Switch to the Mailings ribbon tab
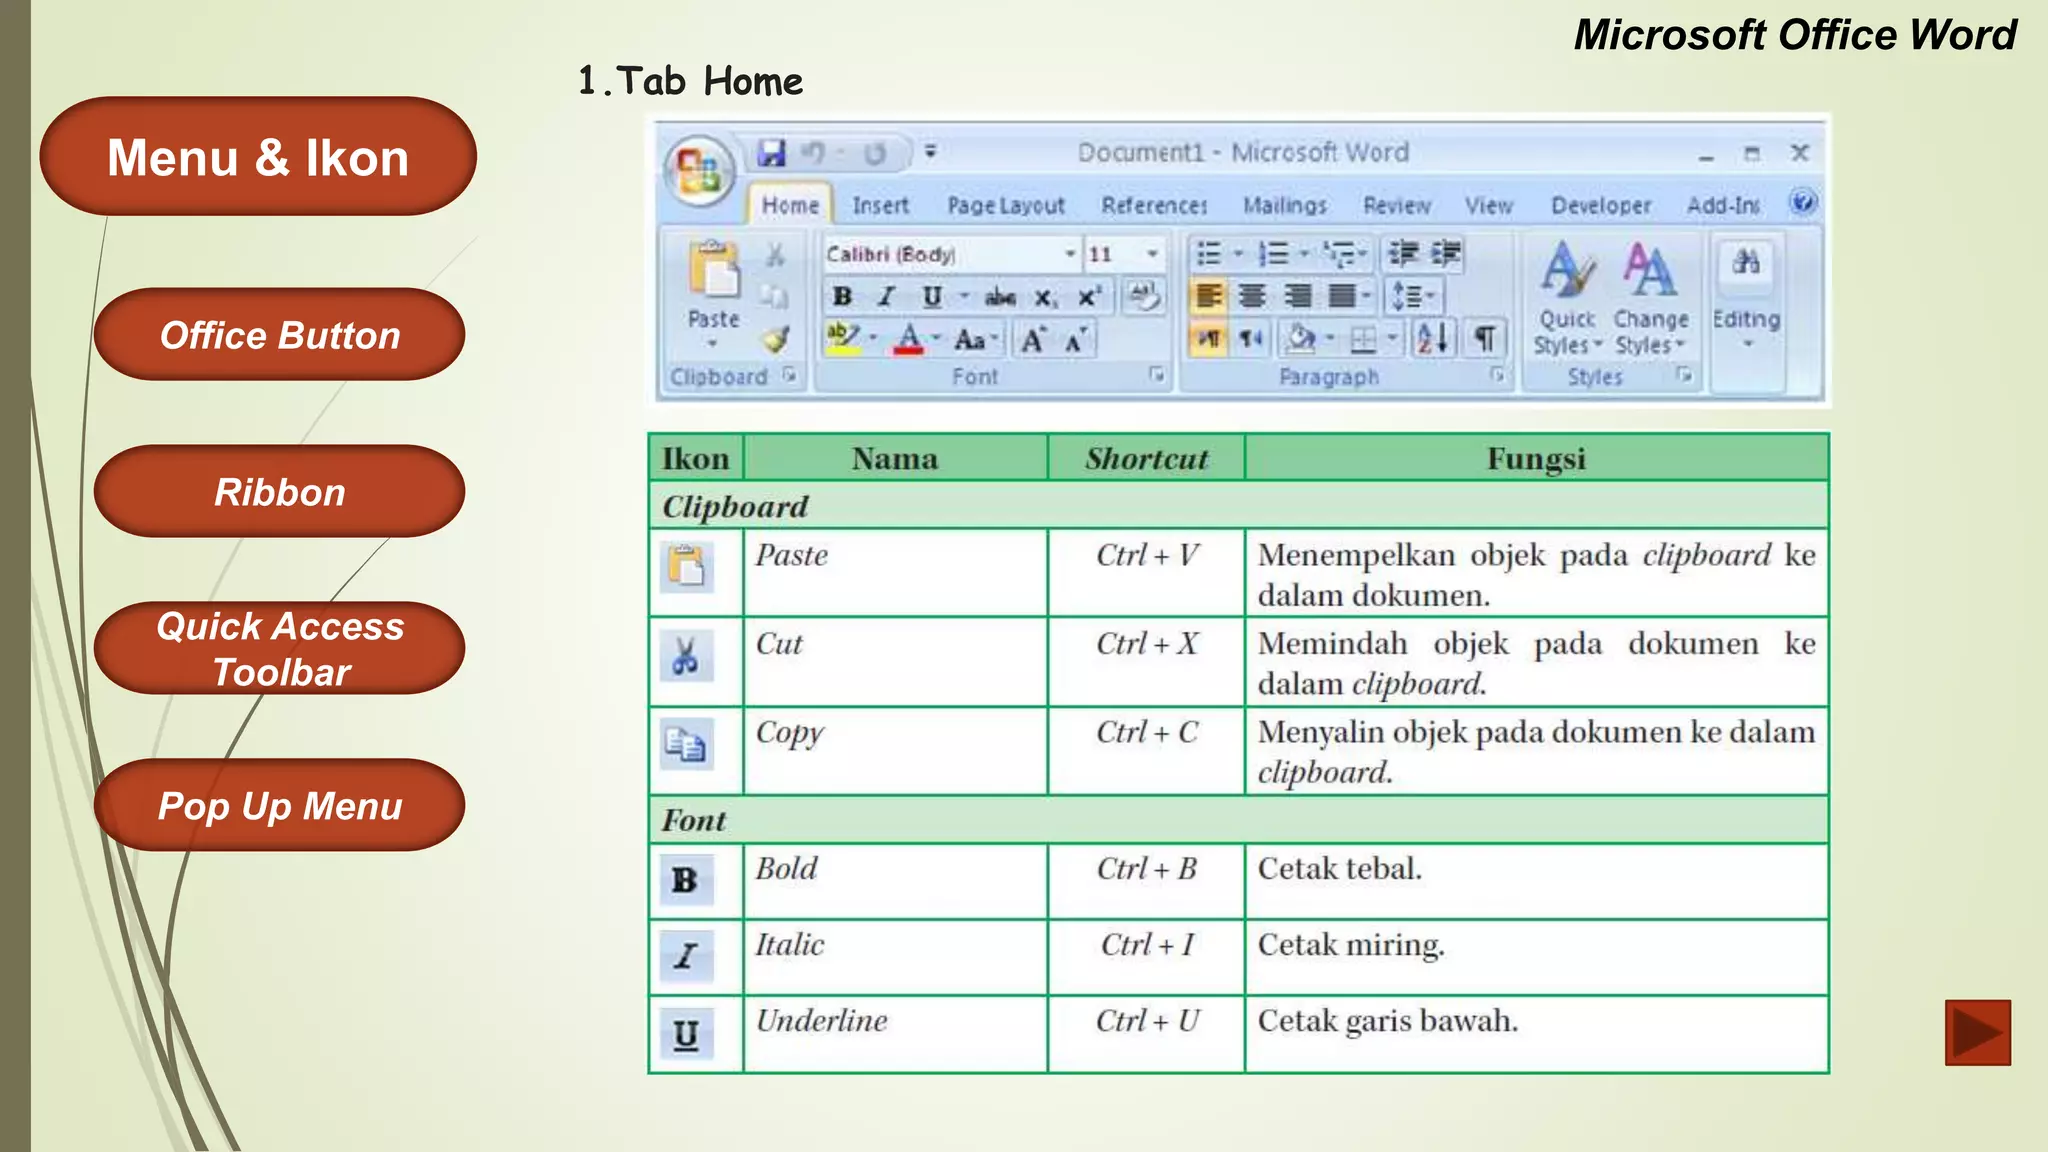The image size is (2048, 1152). (1285, 205)
